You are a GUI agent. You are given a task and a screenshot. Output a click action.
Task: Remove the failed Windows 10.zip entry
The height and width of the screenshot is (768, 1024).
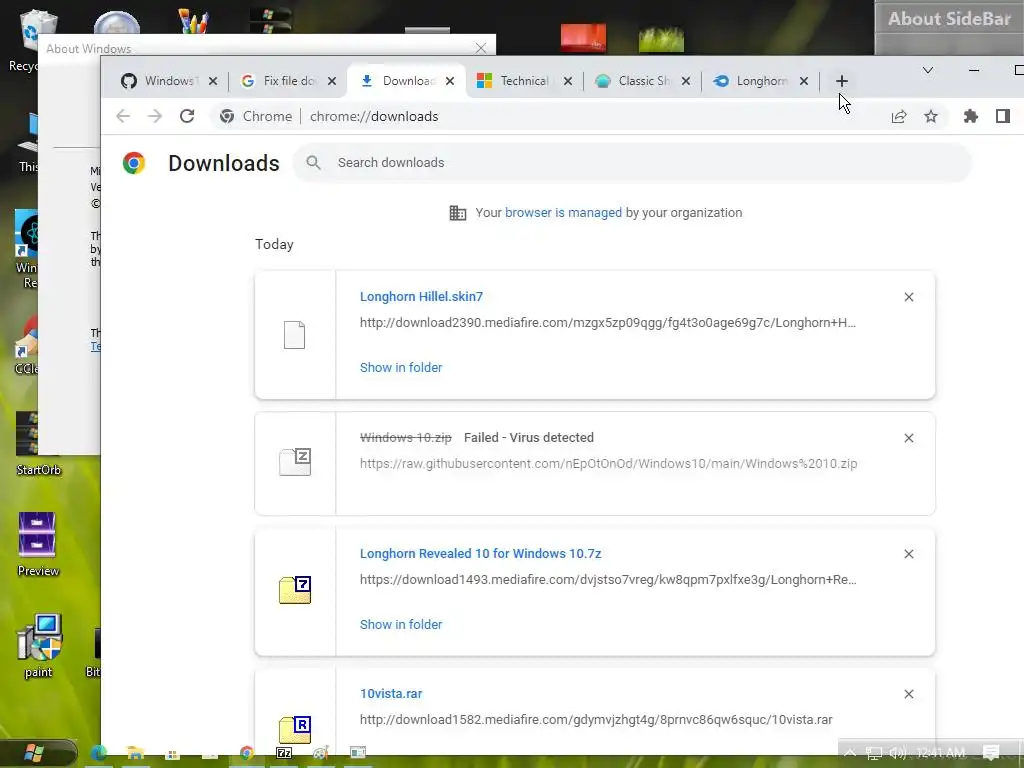[908, 438]
